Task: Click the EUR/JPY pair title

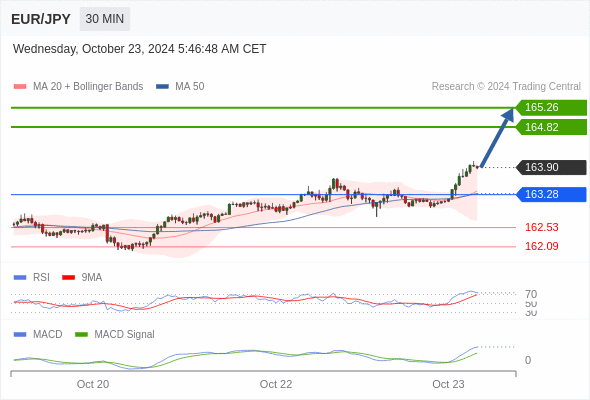Action: click(41, 19)
